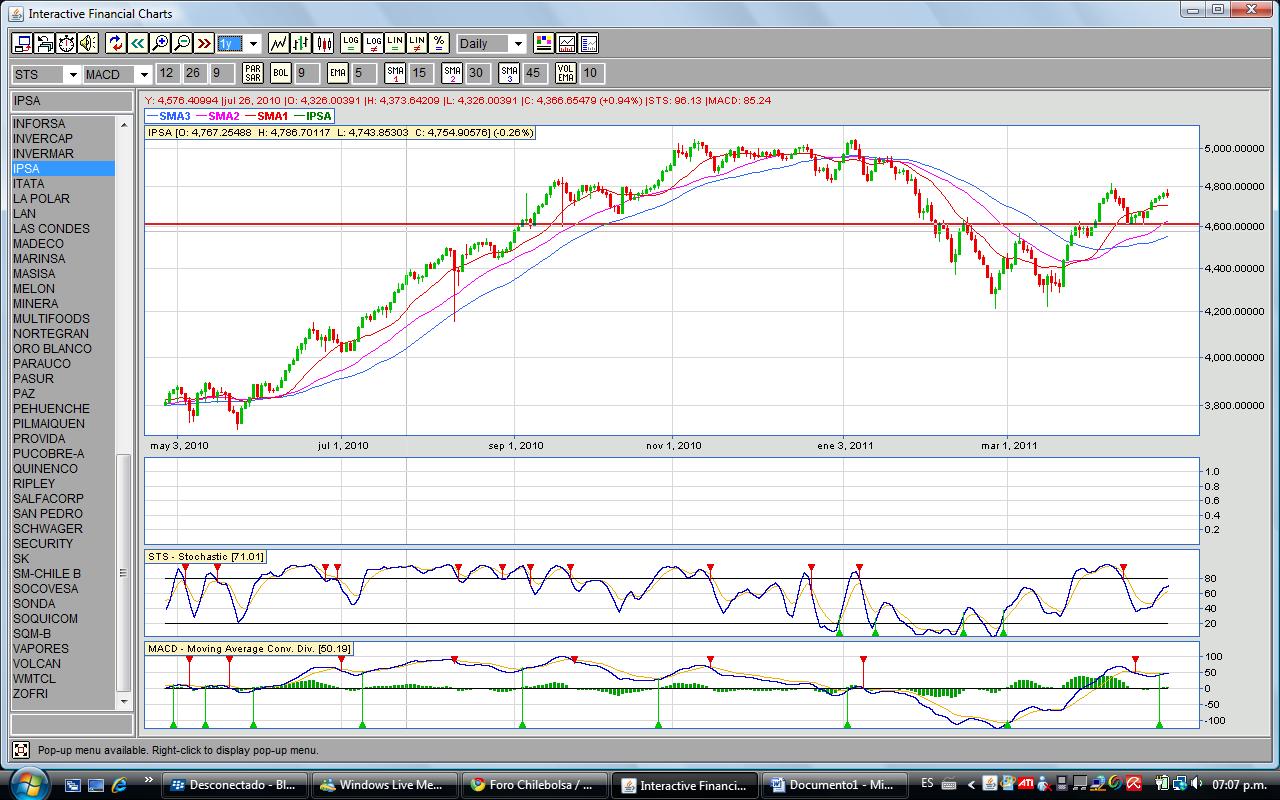
Task: Toggle the PAR SAR indicator
Action: 253,73
